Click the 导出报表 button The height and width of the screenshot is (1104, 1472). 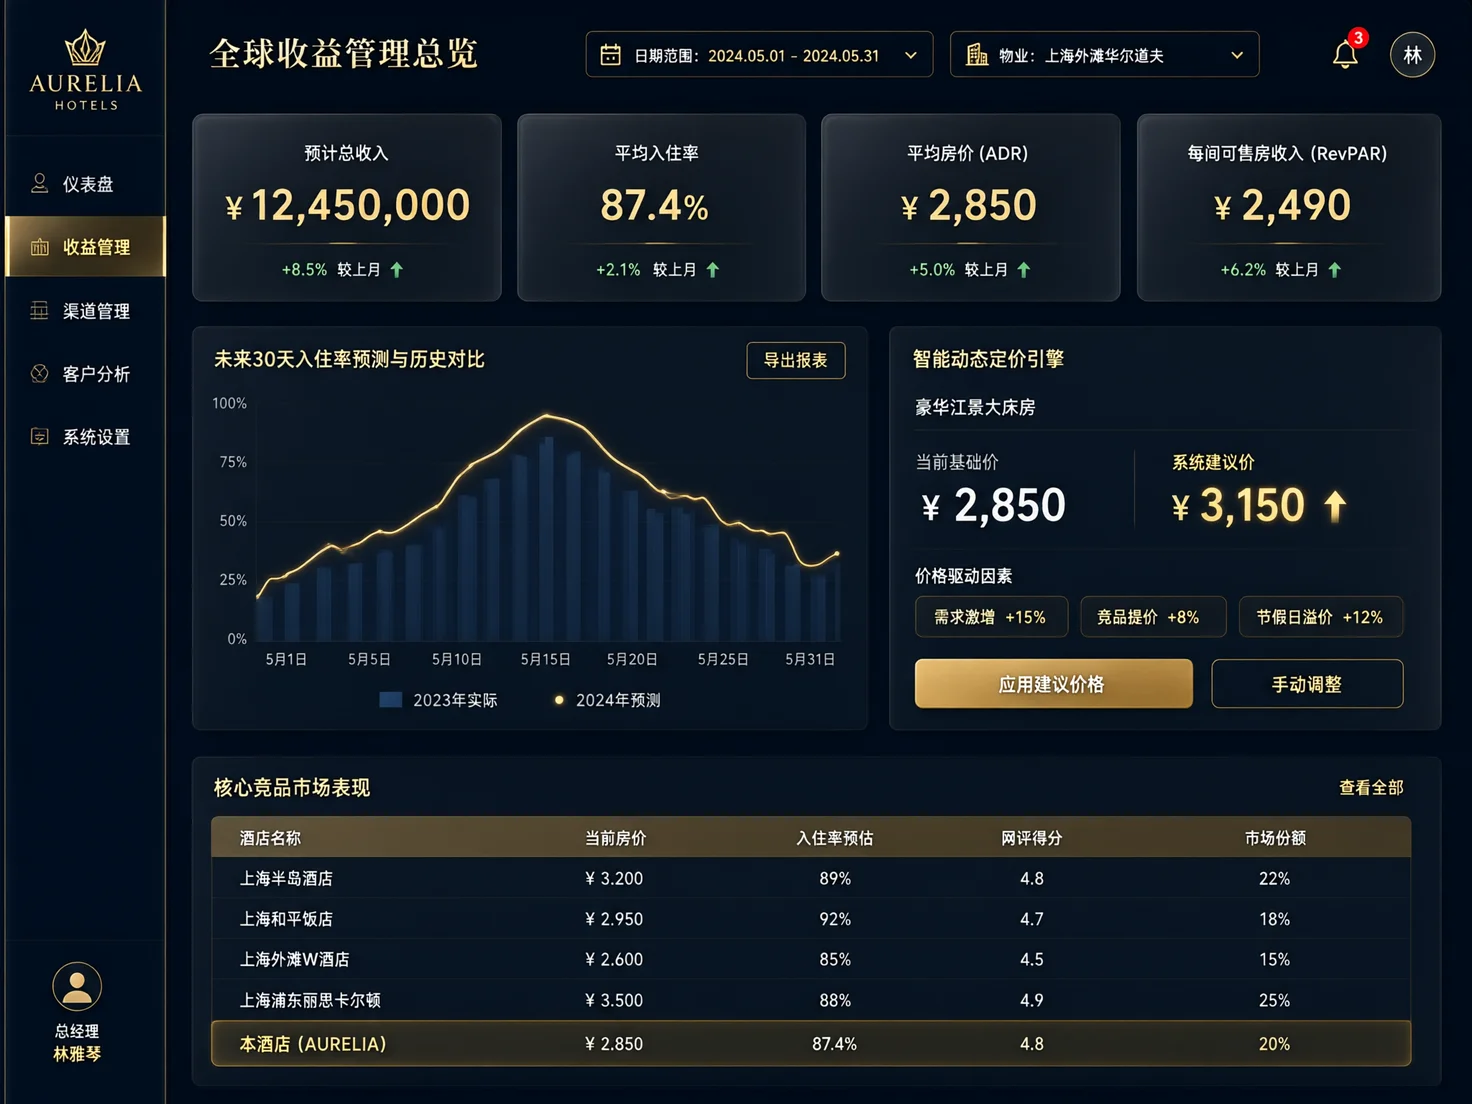coord(796,360)
